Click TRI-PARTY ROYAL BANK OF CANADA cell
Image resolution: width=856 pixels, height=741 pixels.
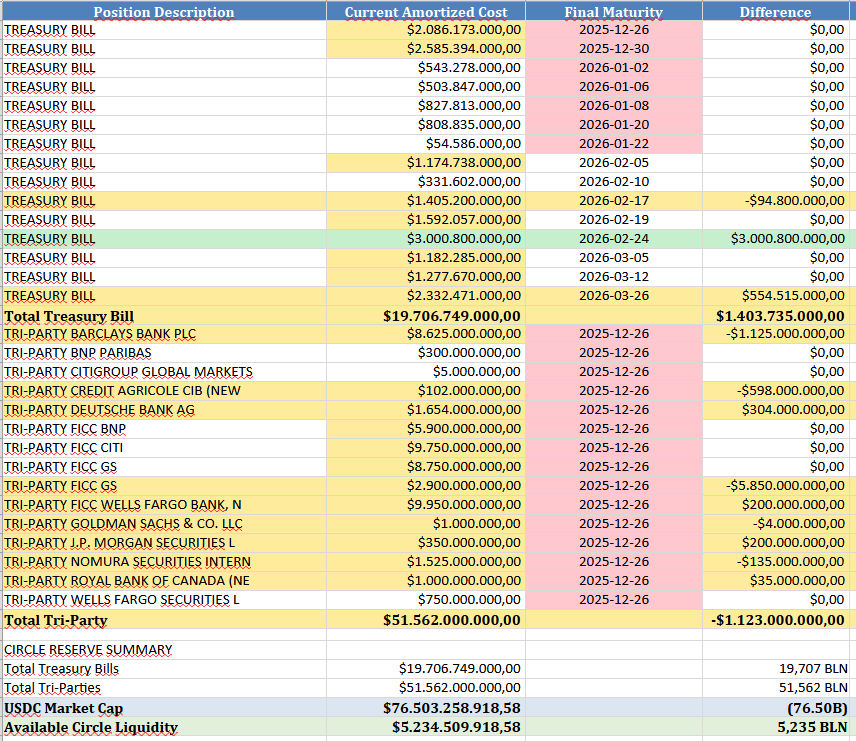[x=164, y=580]
